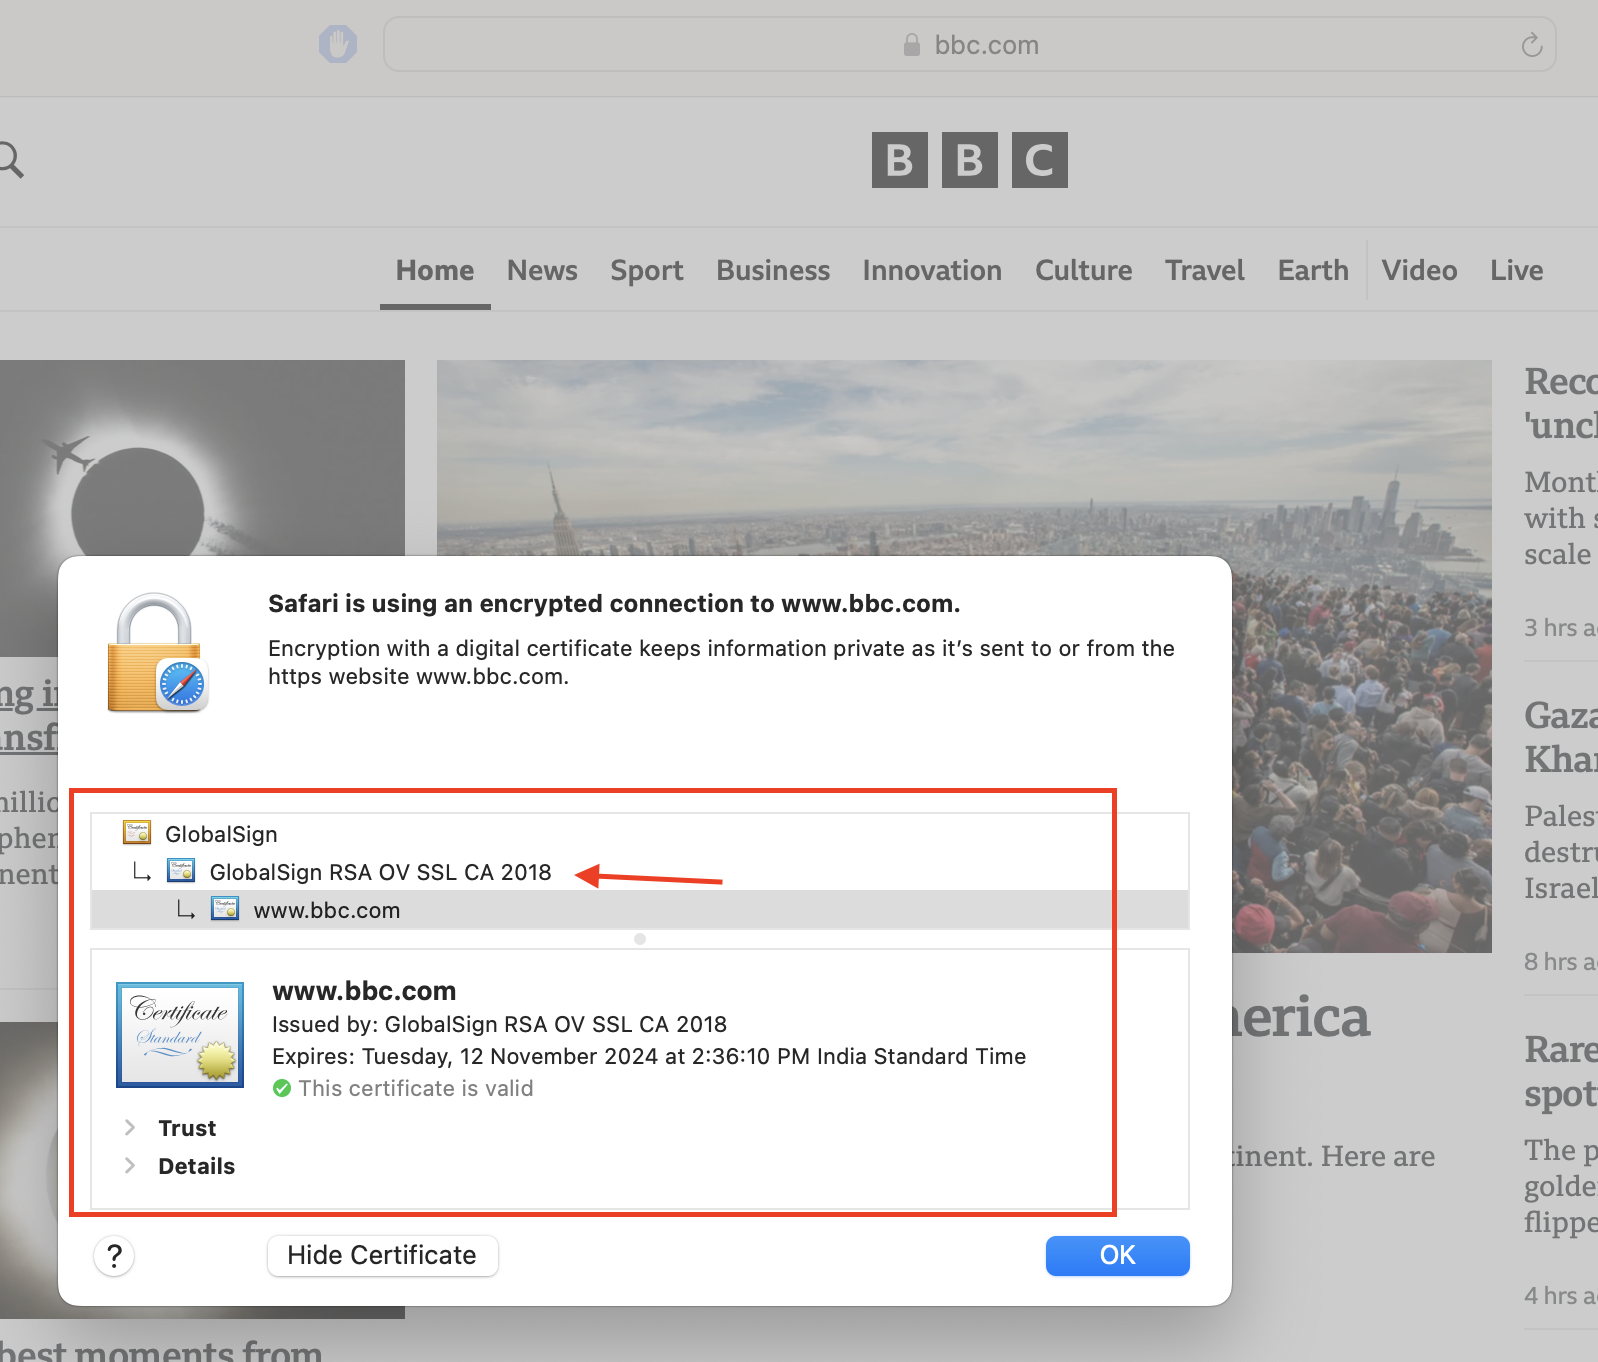Select GlobalSign root certificate in chain
The image size is (1598, 1362).
point(640,834)
